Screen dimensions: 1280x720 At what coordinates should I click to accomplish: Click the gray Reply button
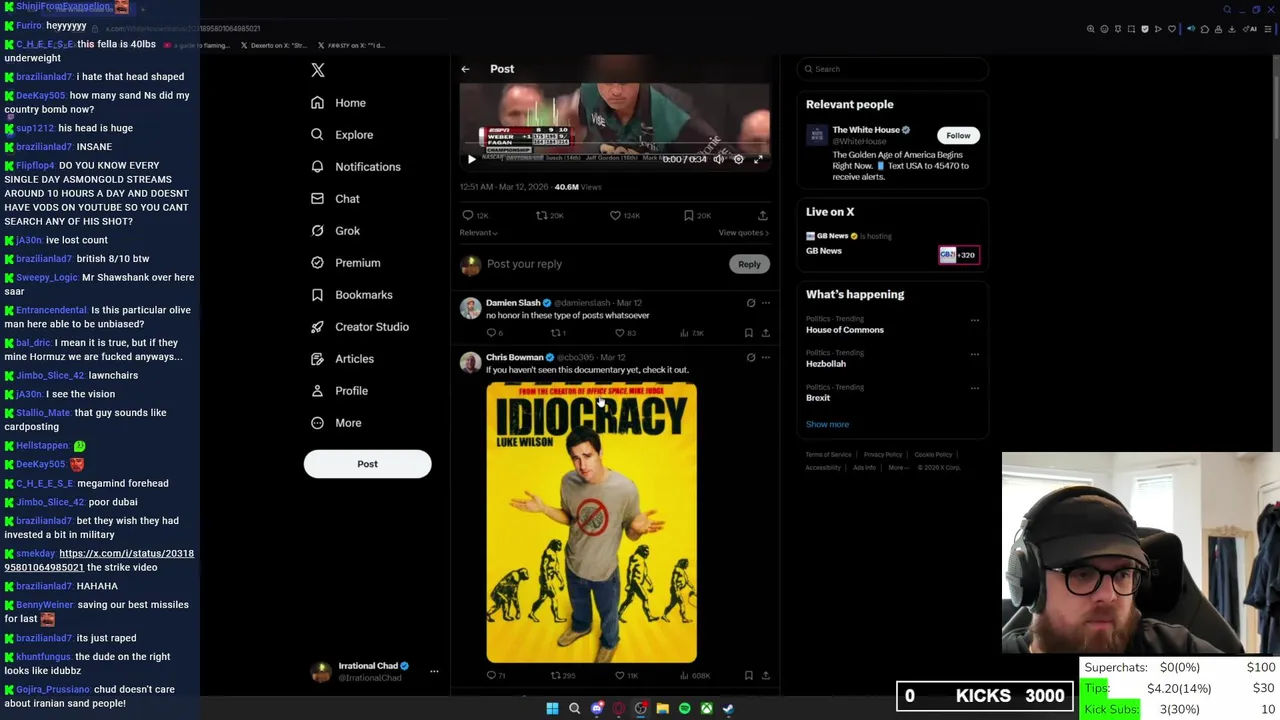point(749,264)
